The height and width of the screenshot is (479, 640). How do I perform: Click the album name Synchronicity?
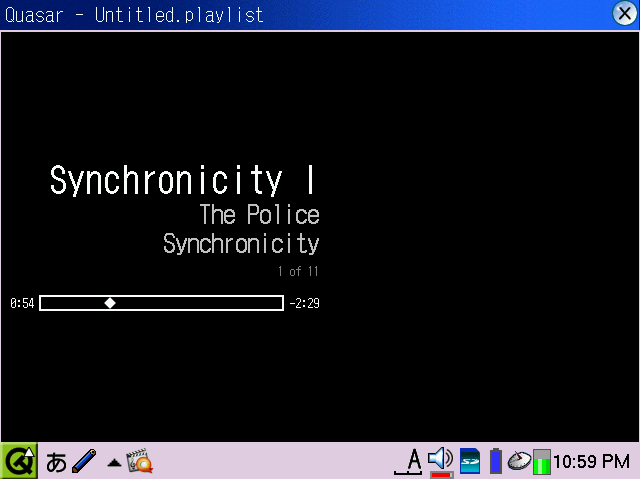click(241, 244)
